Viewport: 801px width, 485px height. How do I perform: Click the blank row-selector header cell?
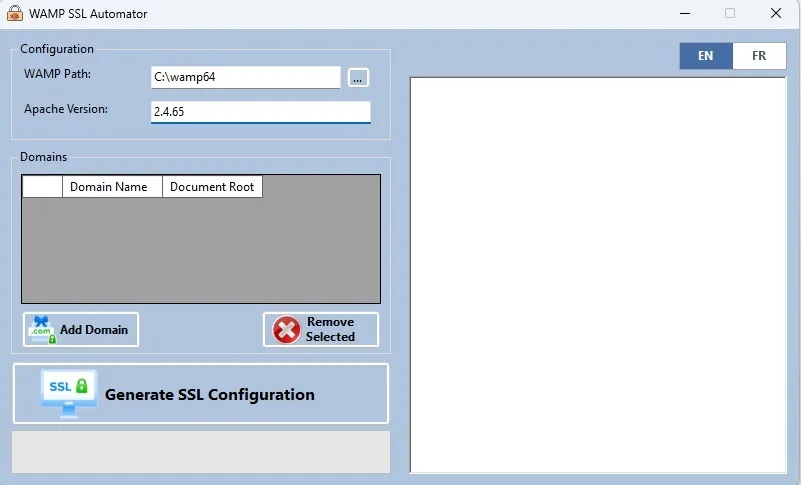pyautogui.click(x=42, y=187)
